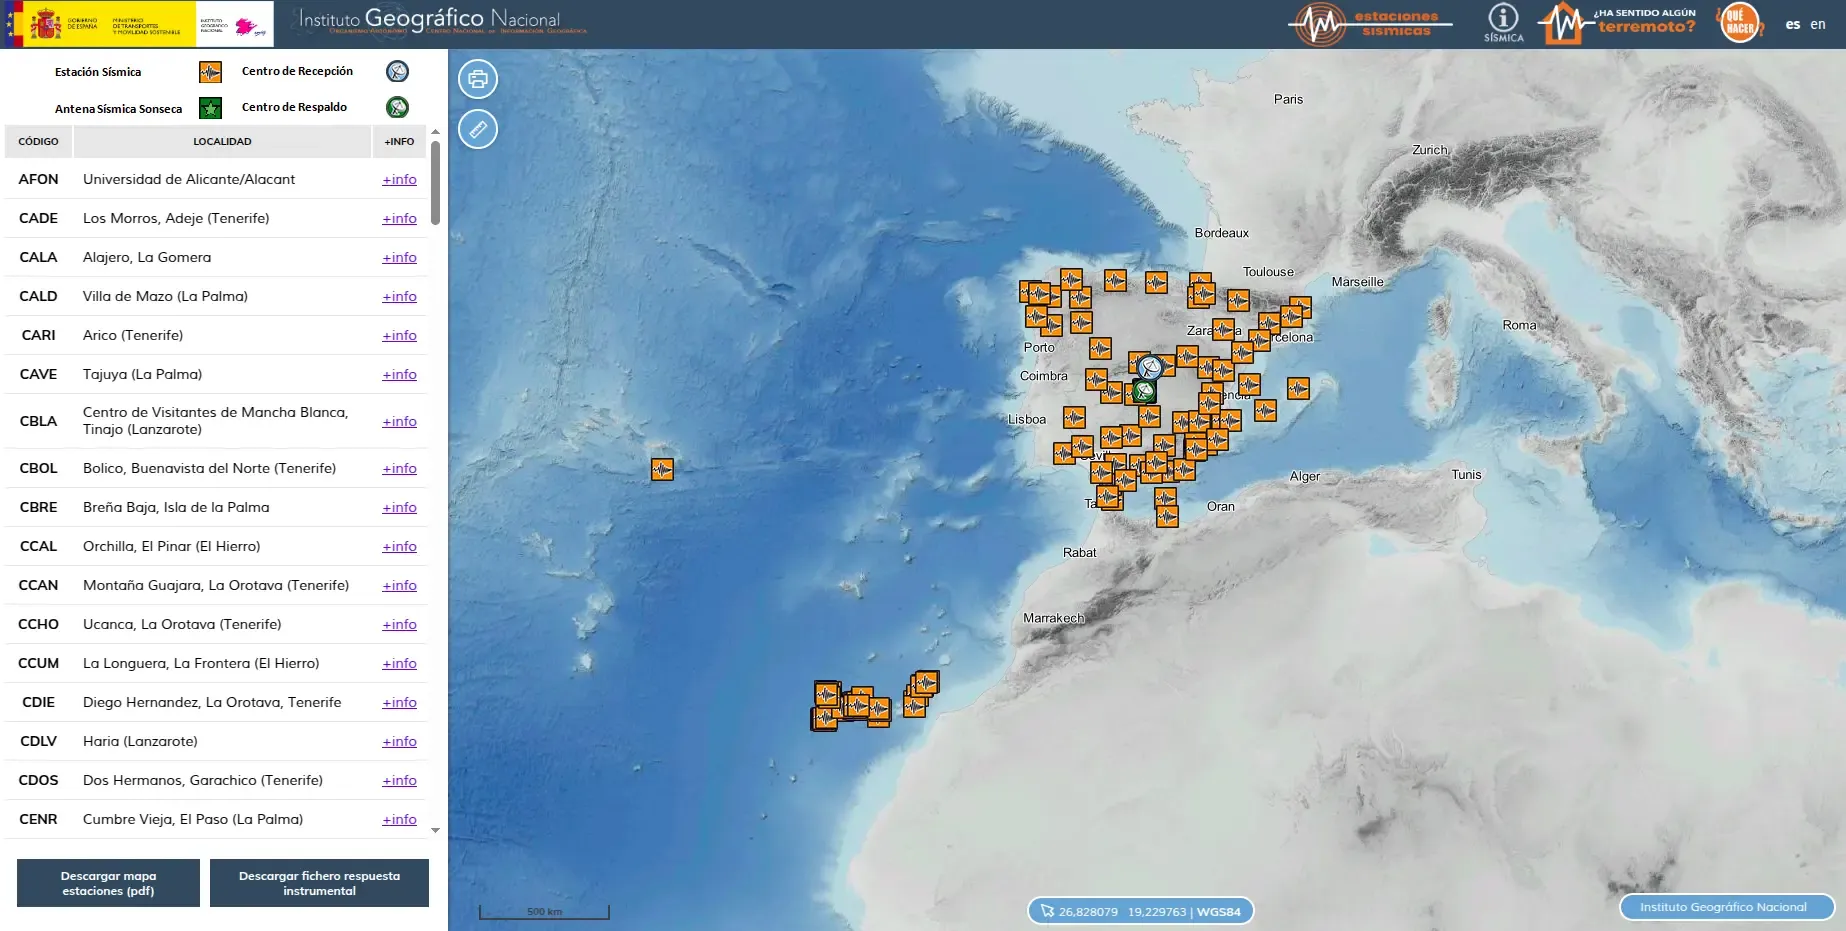Click Instituto Geográfico Nacional attribution button

coord(1726,907)
